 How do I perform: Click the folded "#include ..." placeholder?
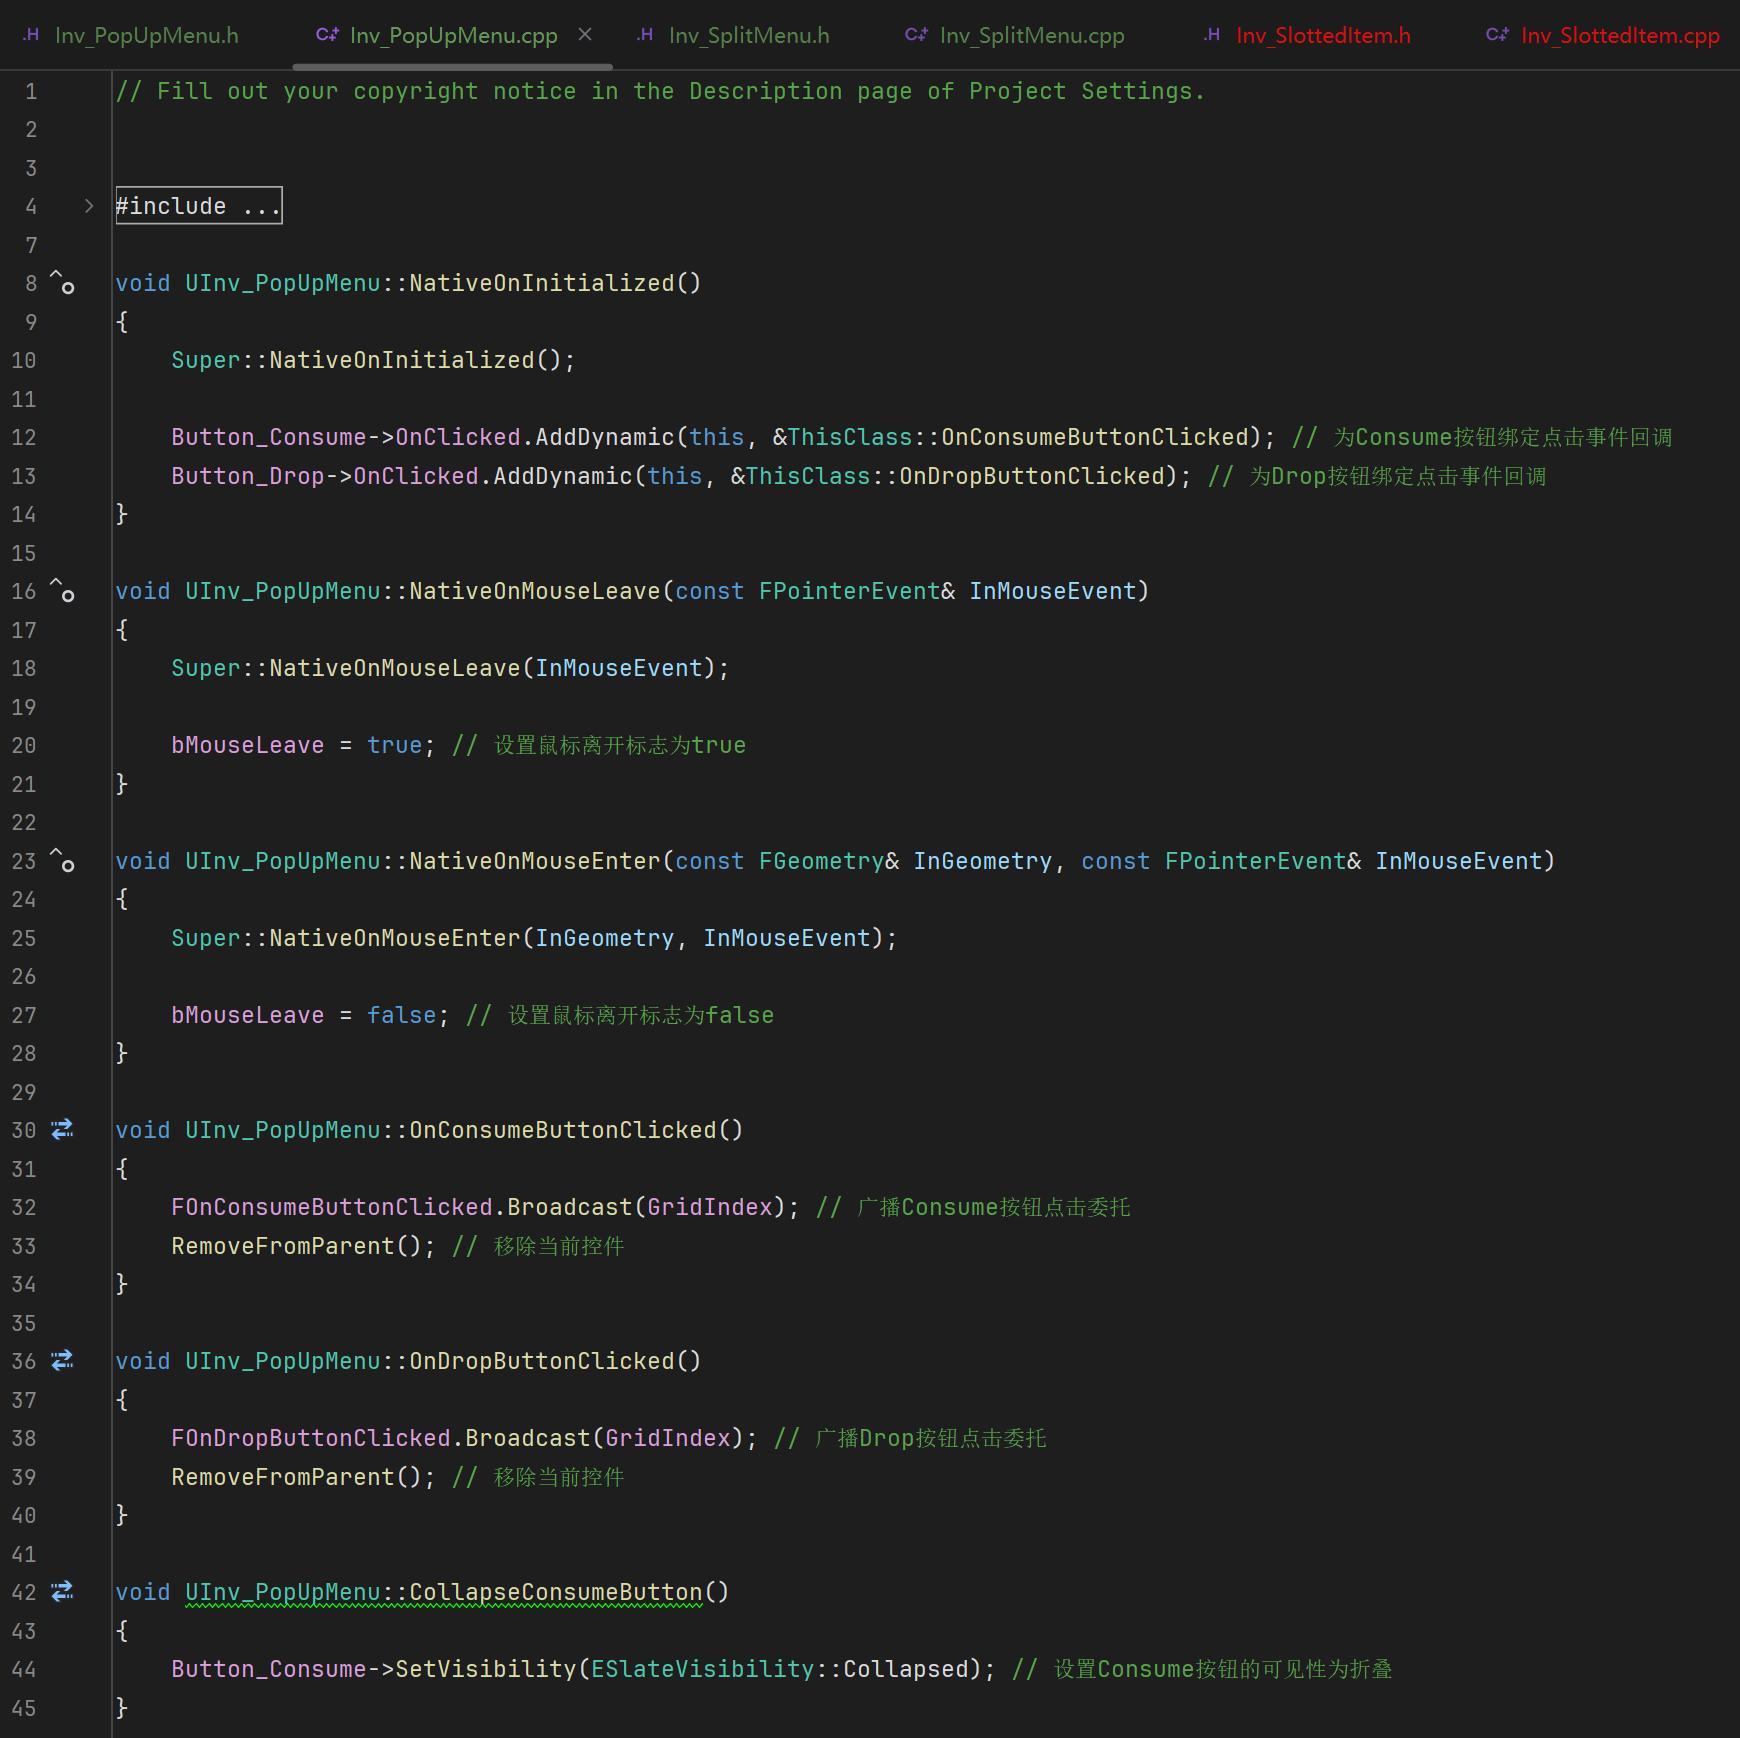tap(199, 206)
